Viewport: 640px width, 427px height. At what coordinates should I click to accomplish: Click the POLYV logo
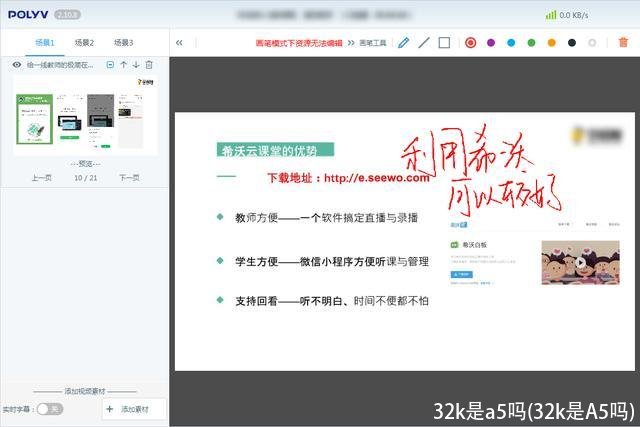[x=28, y=15]
